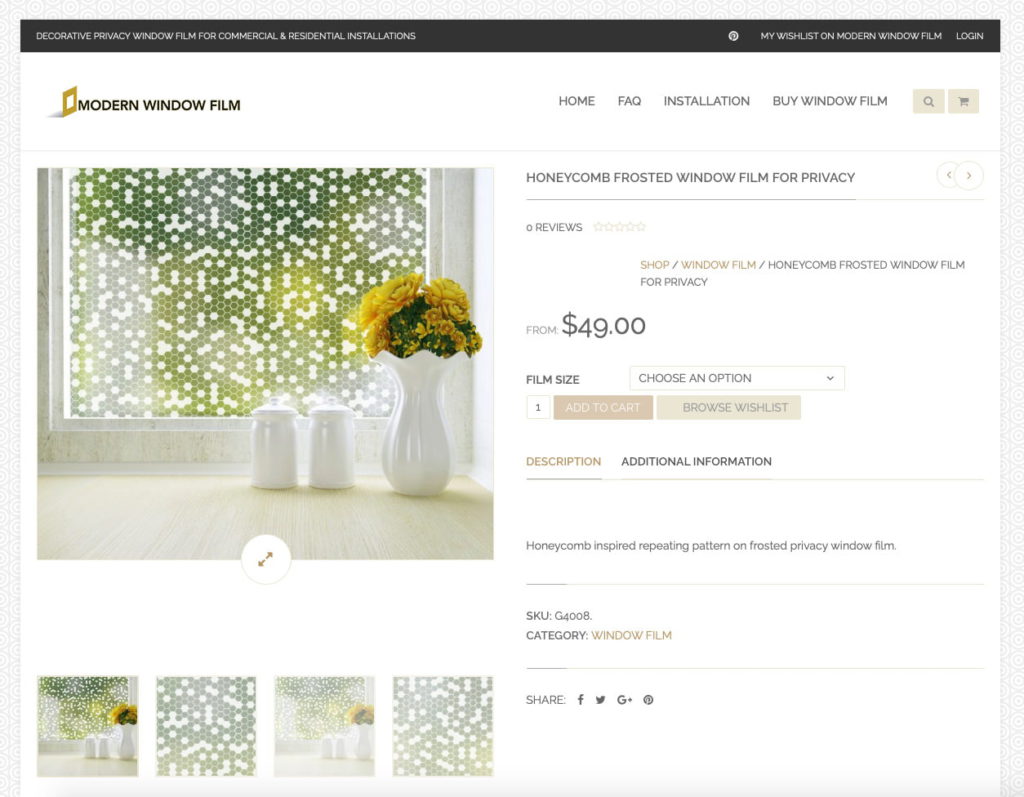Open the Home menu item
The height and width of the screenshot is (797, 1024).
577,101
